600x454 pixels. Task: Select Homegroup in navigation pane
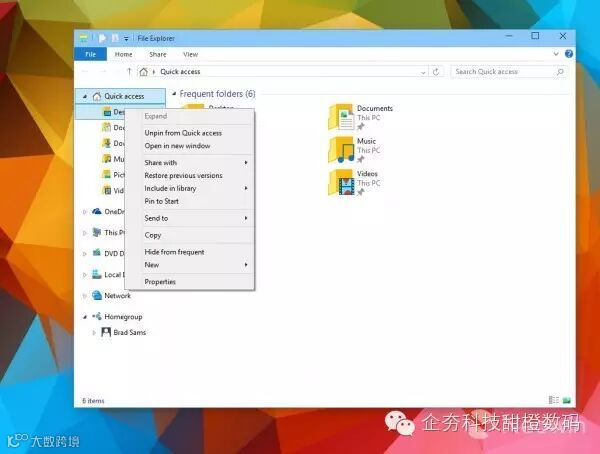click(123, 317)
